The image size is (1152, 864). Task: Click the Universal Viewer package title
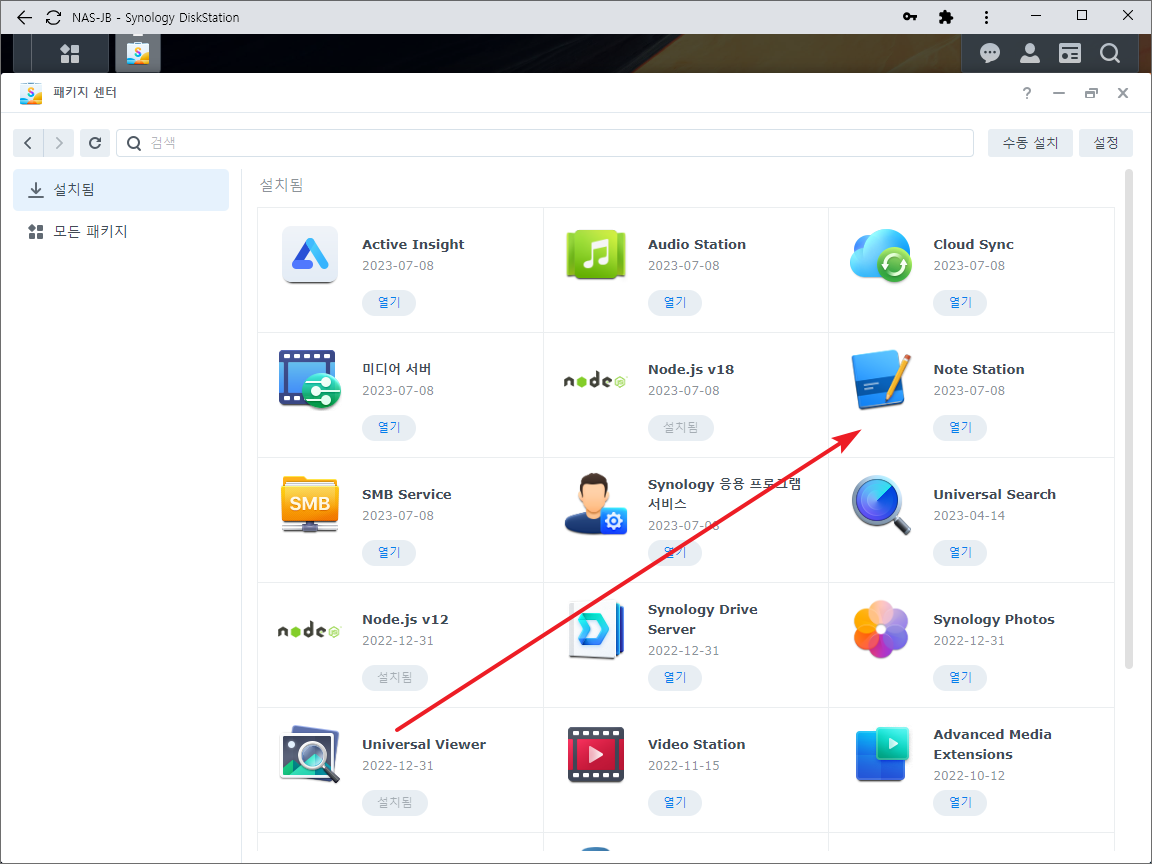click(x=424, y=744)
